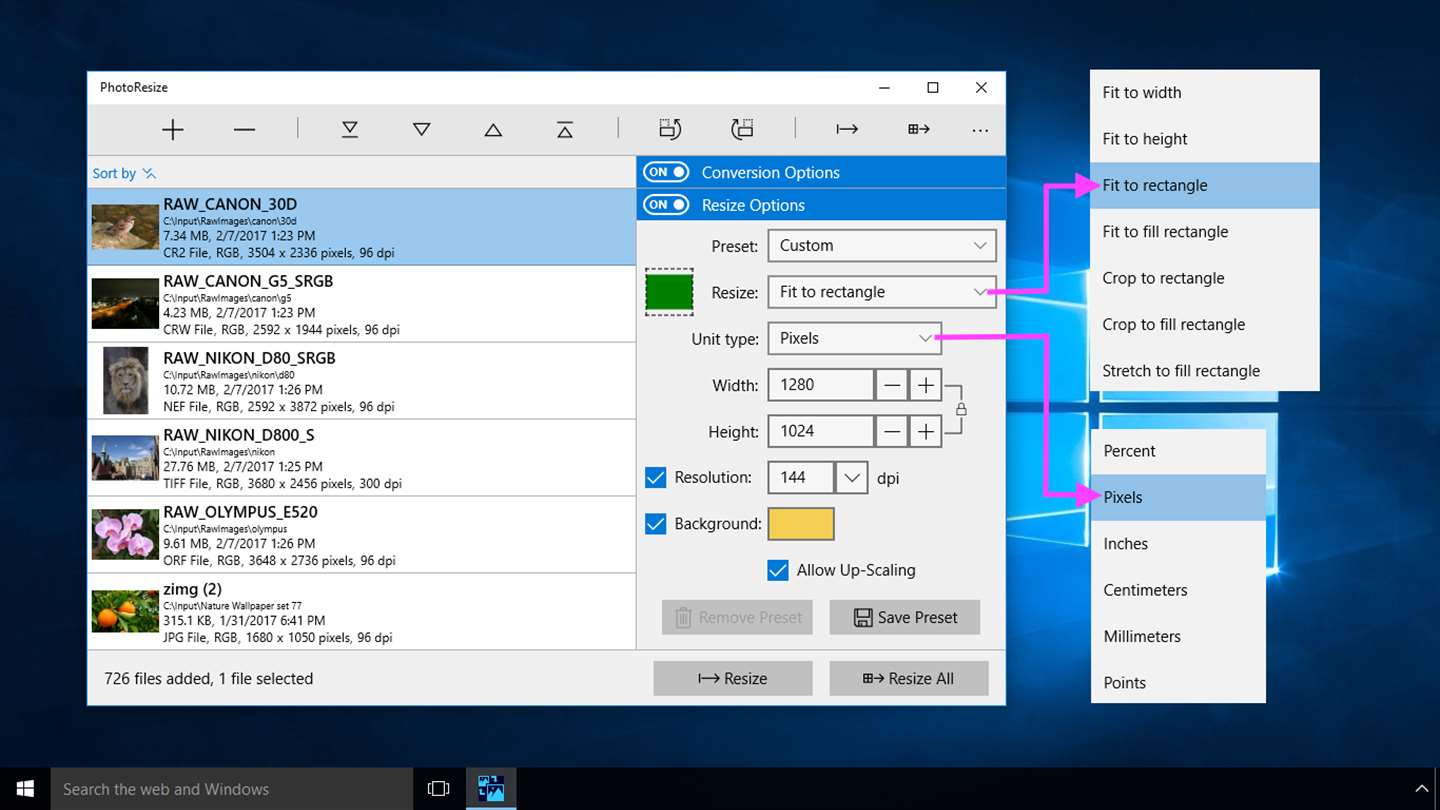Decrease the Height value
This screenshot has width=1440, height=810.
click(x=892, y=432)
